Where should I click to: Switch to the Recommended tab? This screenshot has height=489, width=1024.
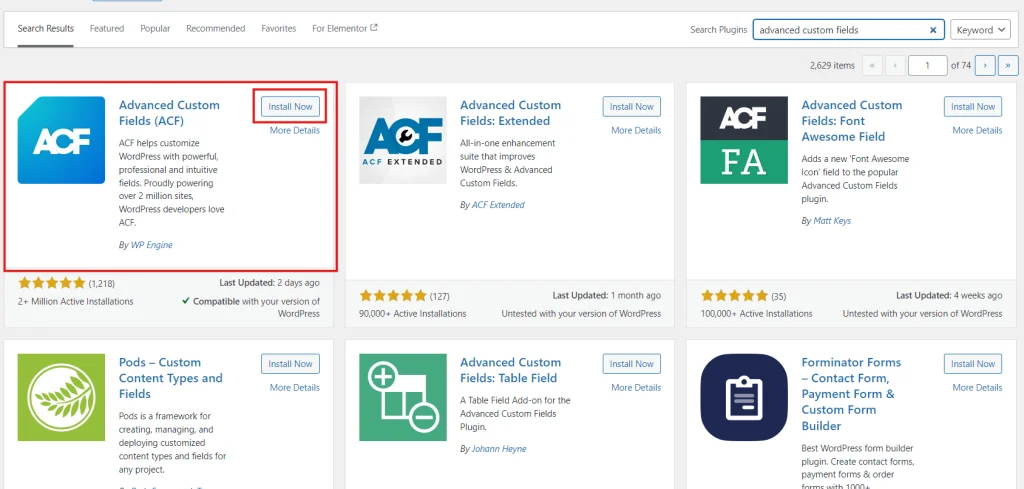pyautogui.click(x=216, y=29)
